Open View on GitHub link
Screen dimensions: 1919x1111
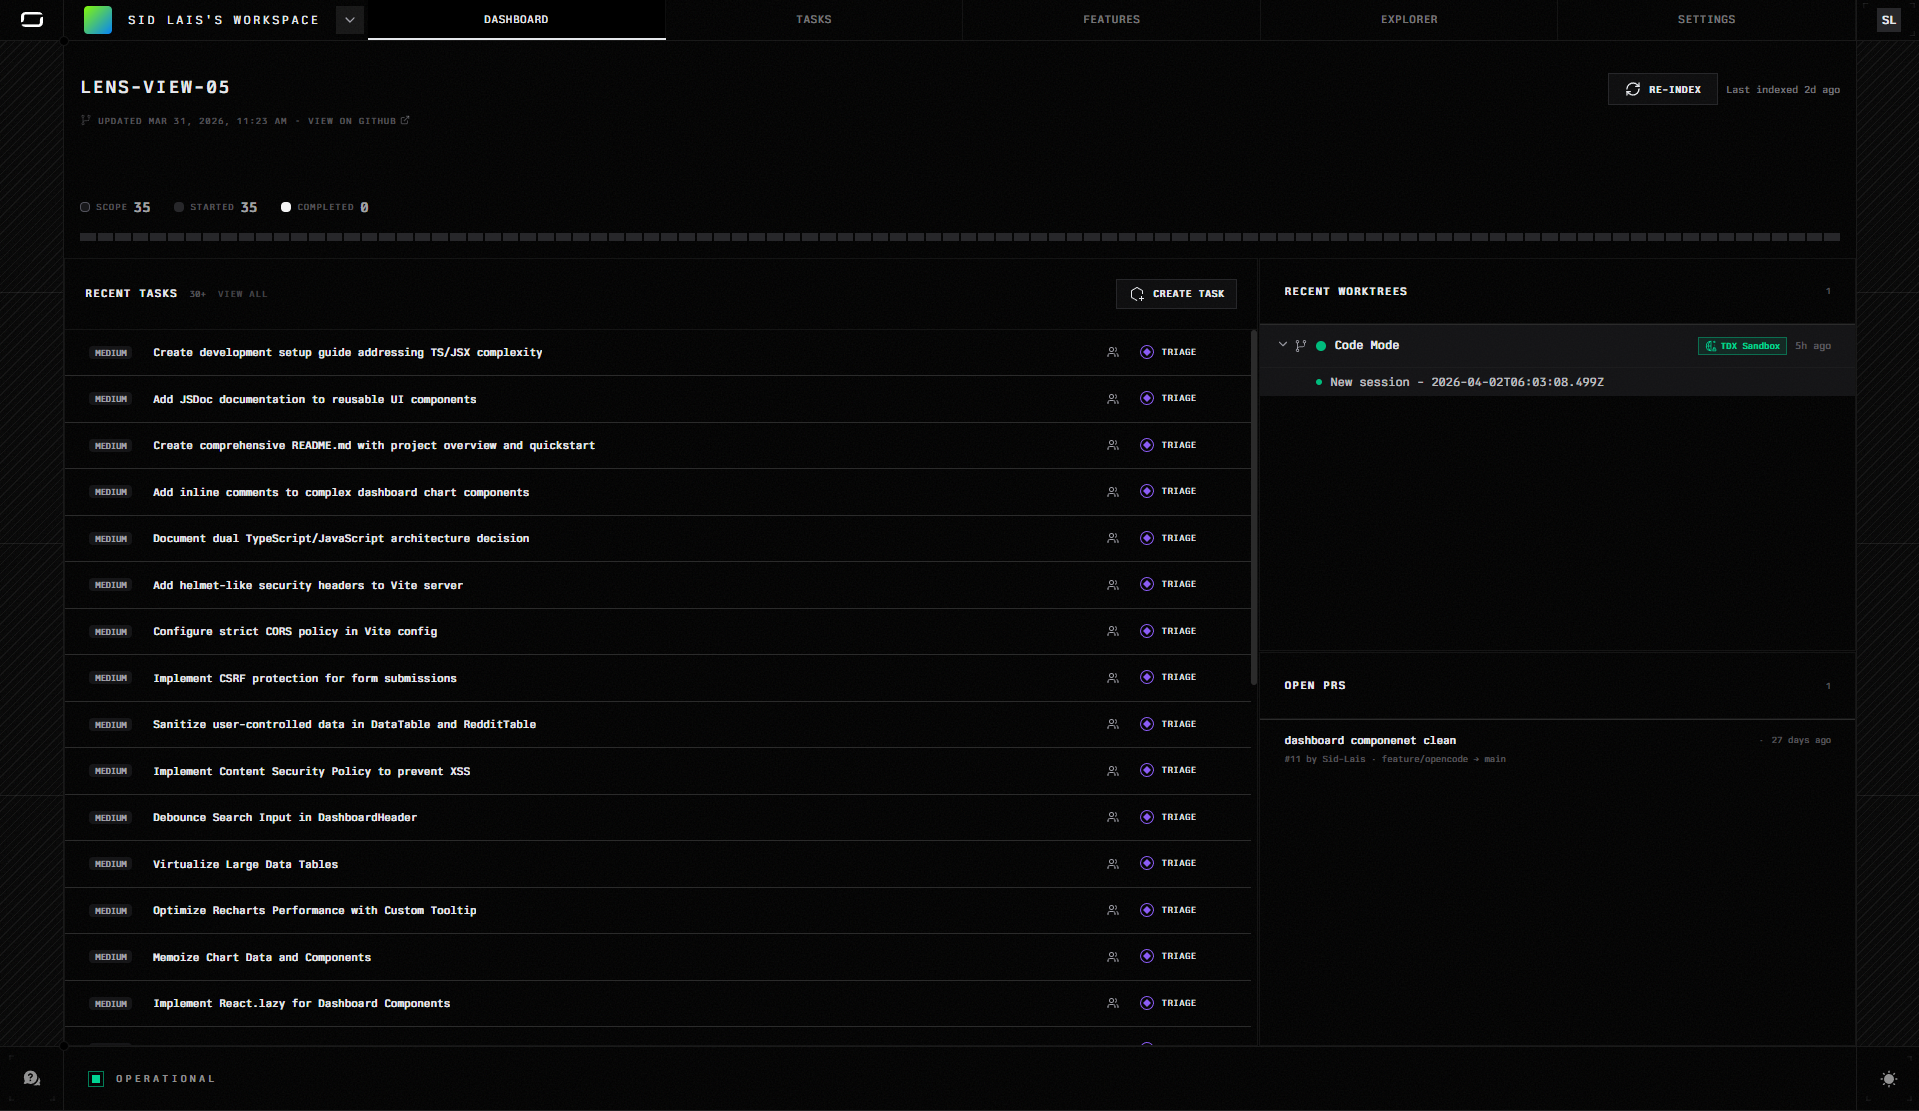[x=358, y=121]
